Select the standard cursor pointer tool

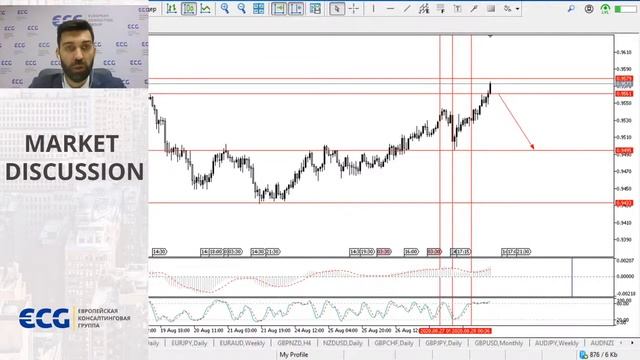pyautogui.click(x=337, y=8)
